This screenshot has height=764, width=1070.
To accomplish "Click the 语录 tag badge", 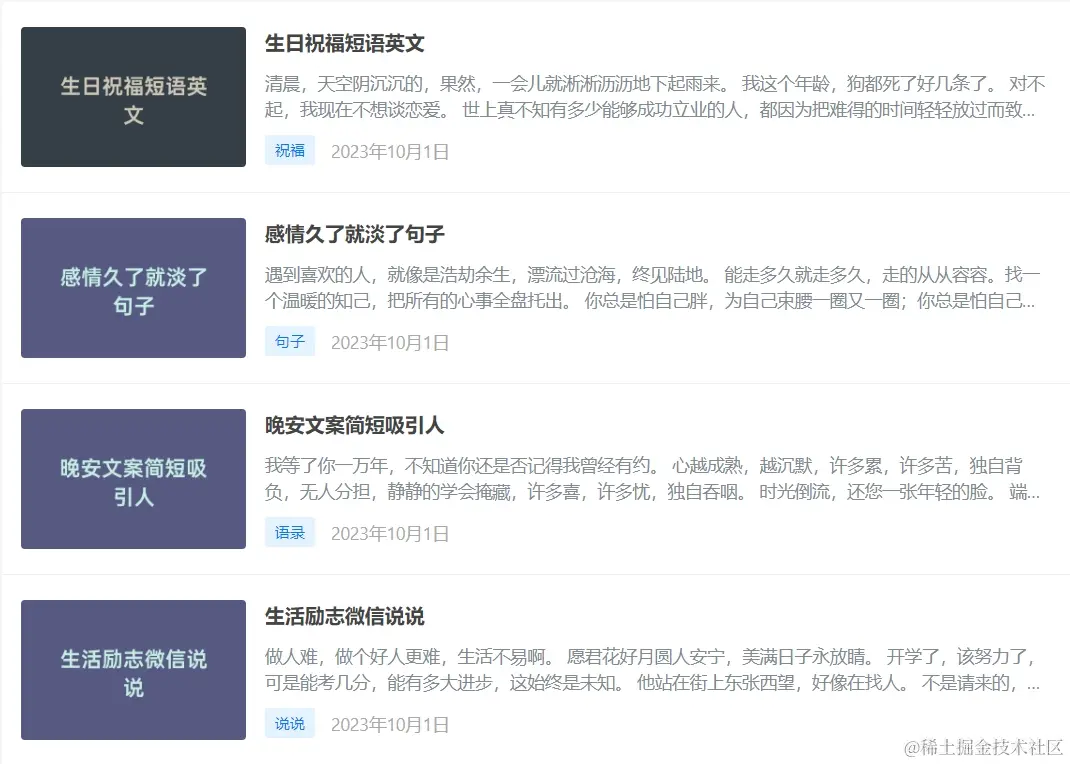I will click(290, 532).
